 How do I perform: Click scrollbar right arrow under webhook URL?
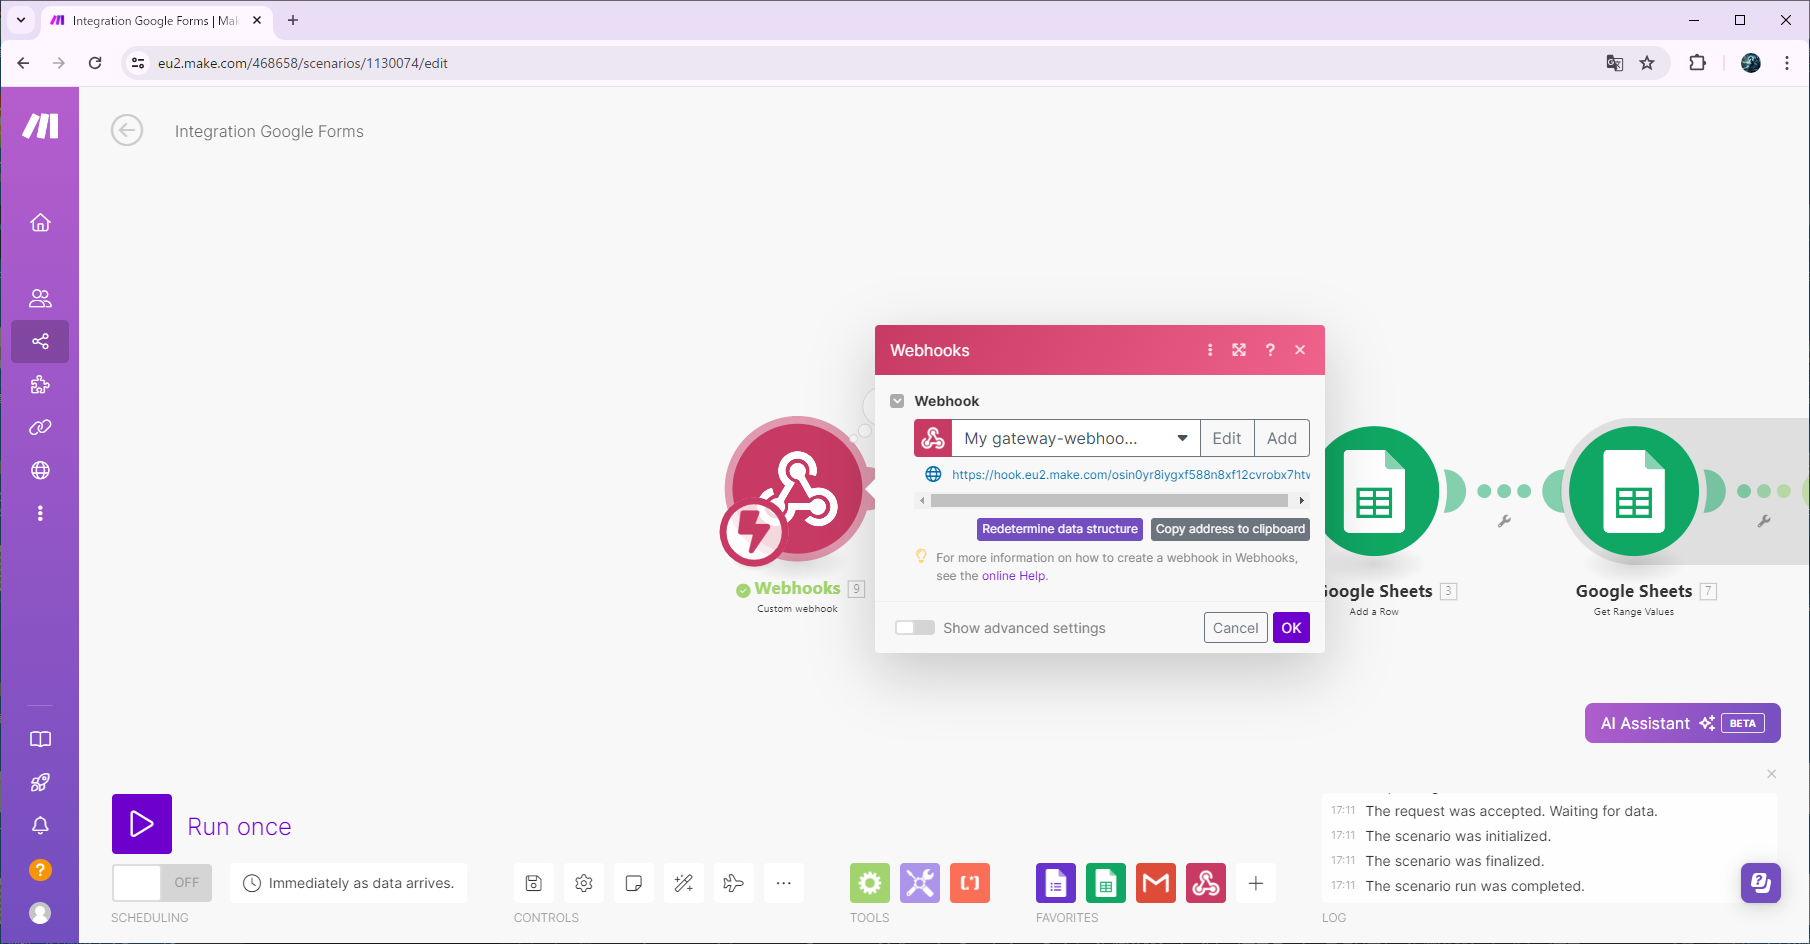click(1301, 500)
